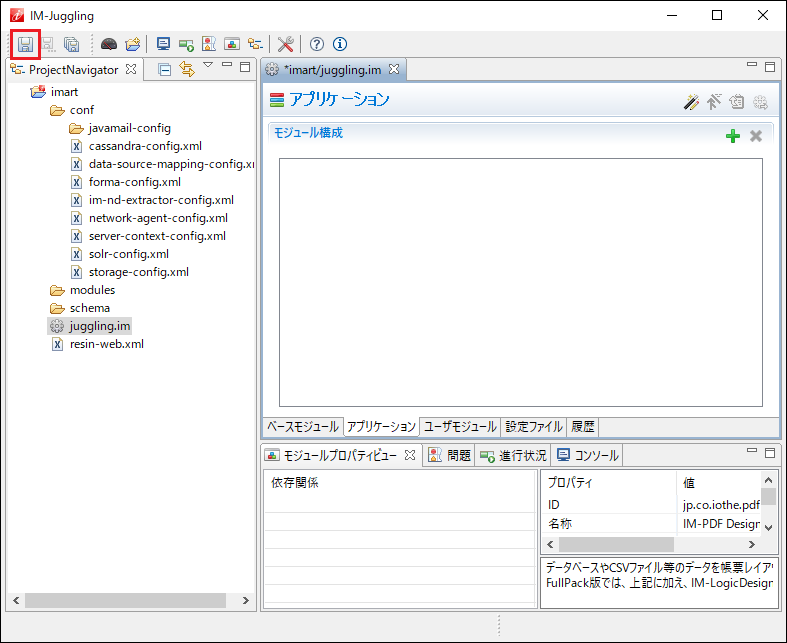The image size is (787, 643).
Task: Click the question mark help icon
Action: (317, 44)
